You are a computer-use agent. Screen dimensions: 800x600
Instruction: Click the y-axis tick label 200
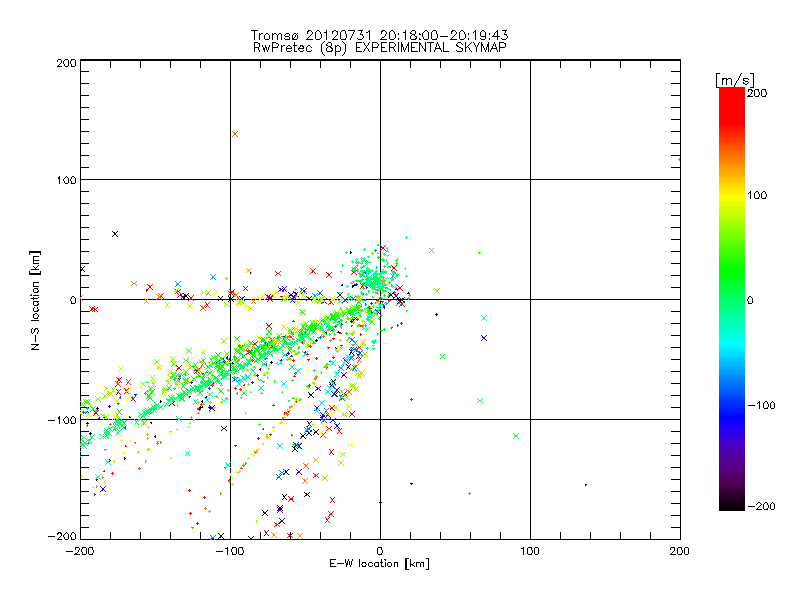[x=66, y=63]
